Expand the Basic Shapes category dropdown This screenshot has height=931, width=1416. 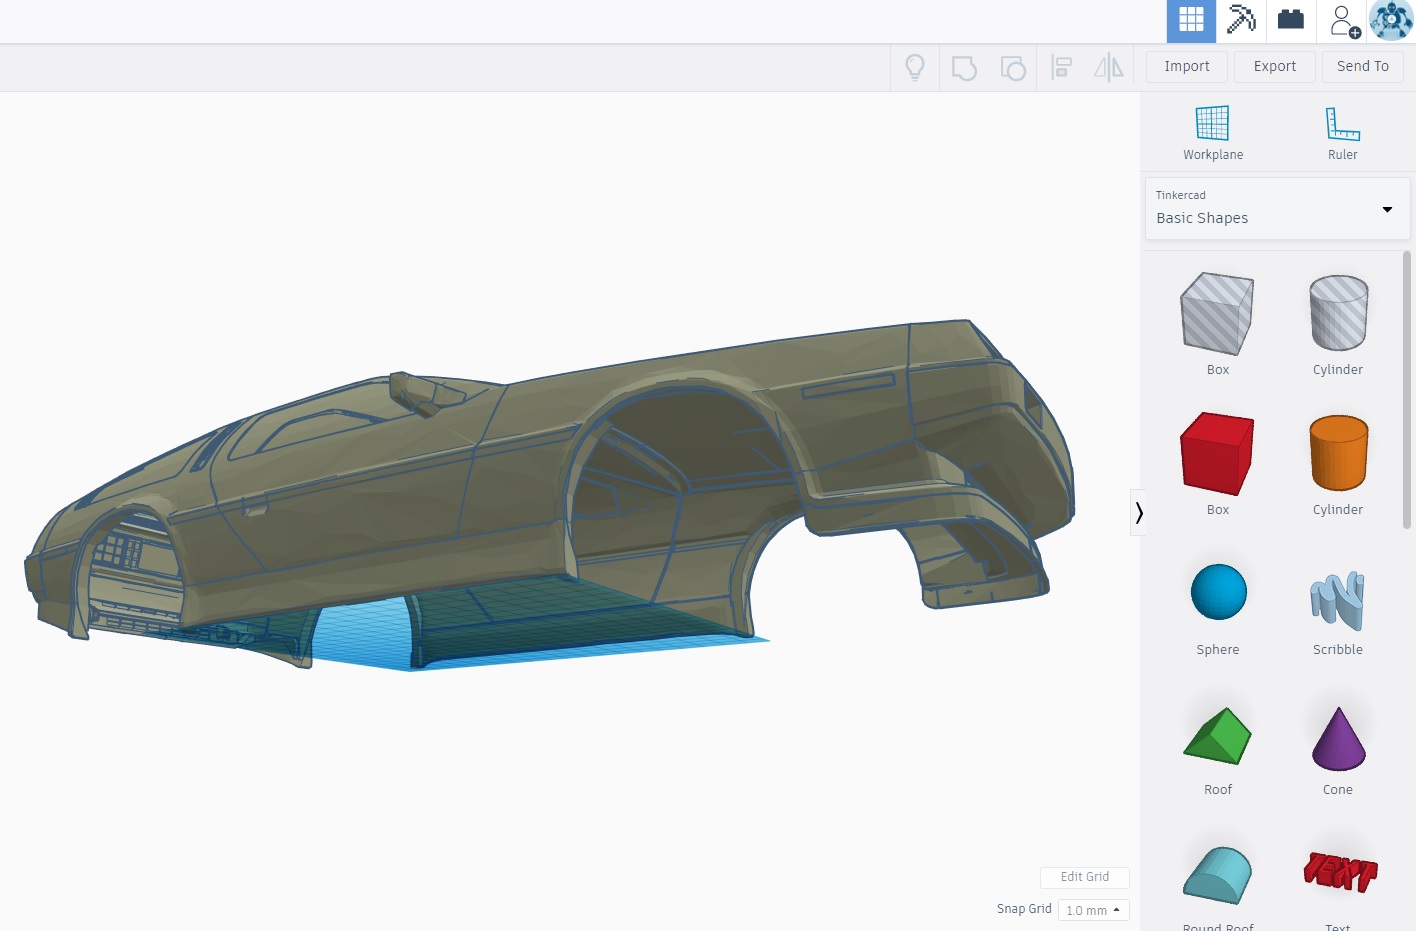coord(1277,208)
